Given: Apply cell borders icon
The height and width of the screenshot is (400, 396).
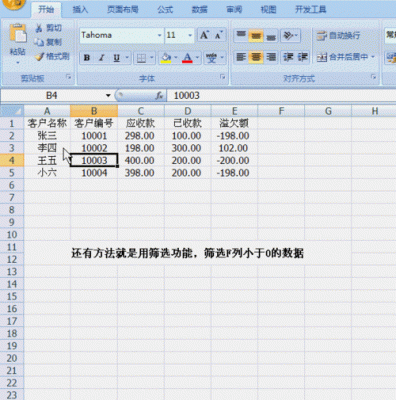Looking at the screenshot, I should click(141, 58).
